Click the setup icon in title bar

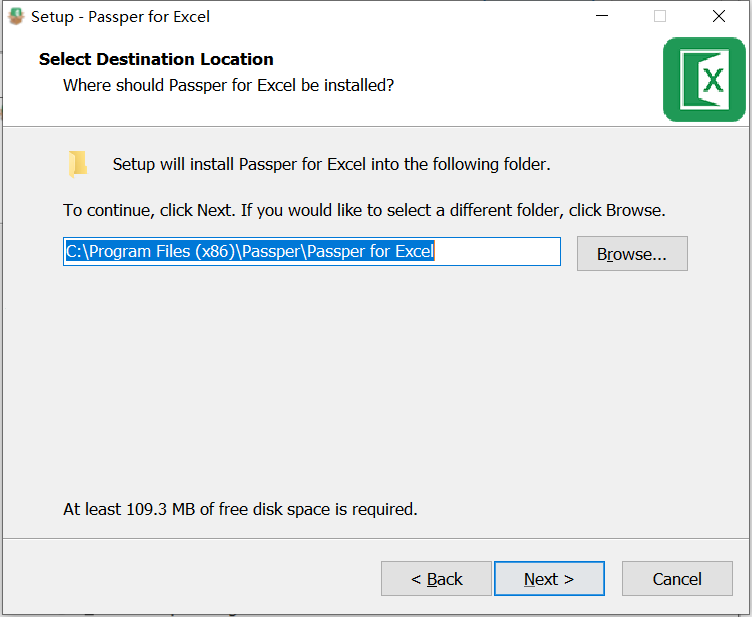click(x=16, y=16)
